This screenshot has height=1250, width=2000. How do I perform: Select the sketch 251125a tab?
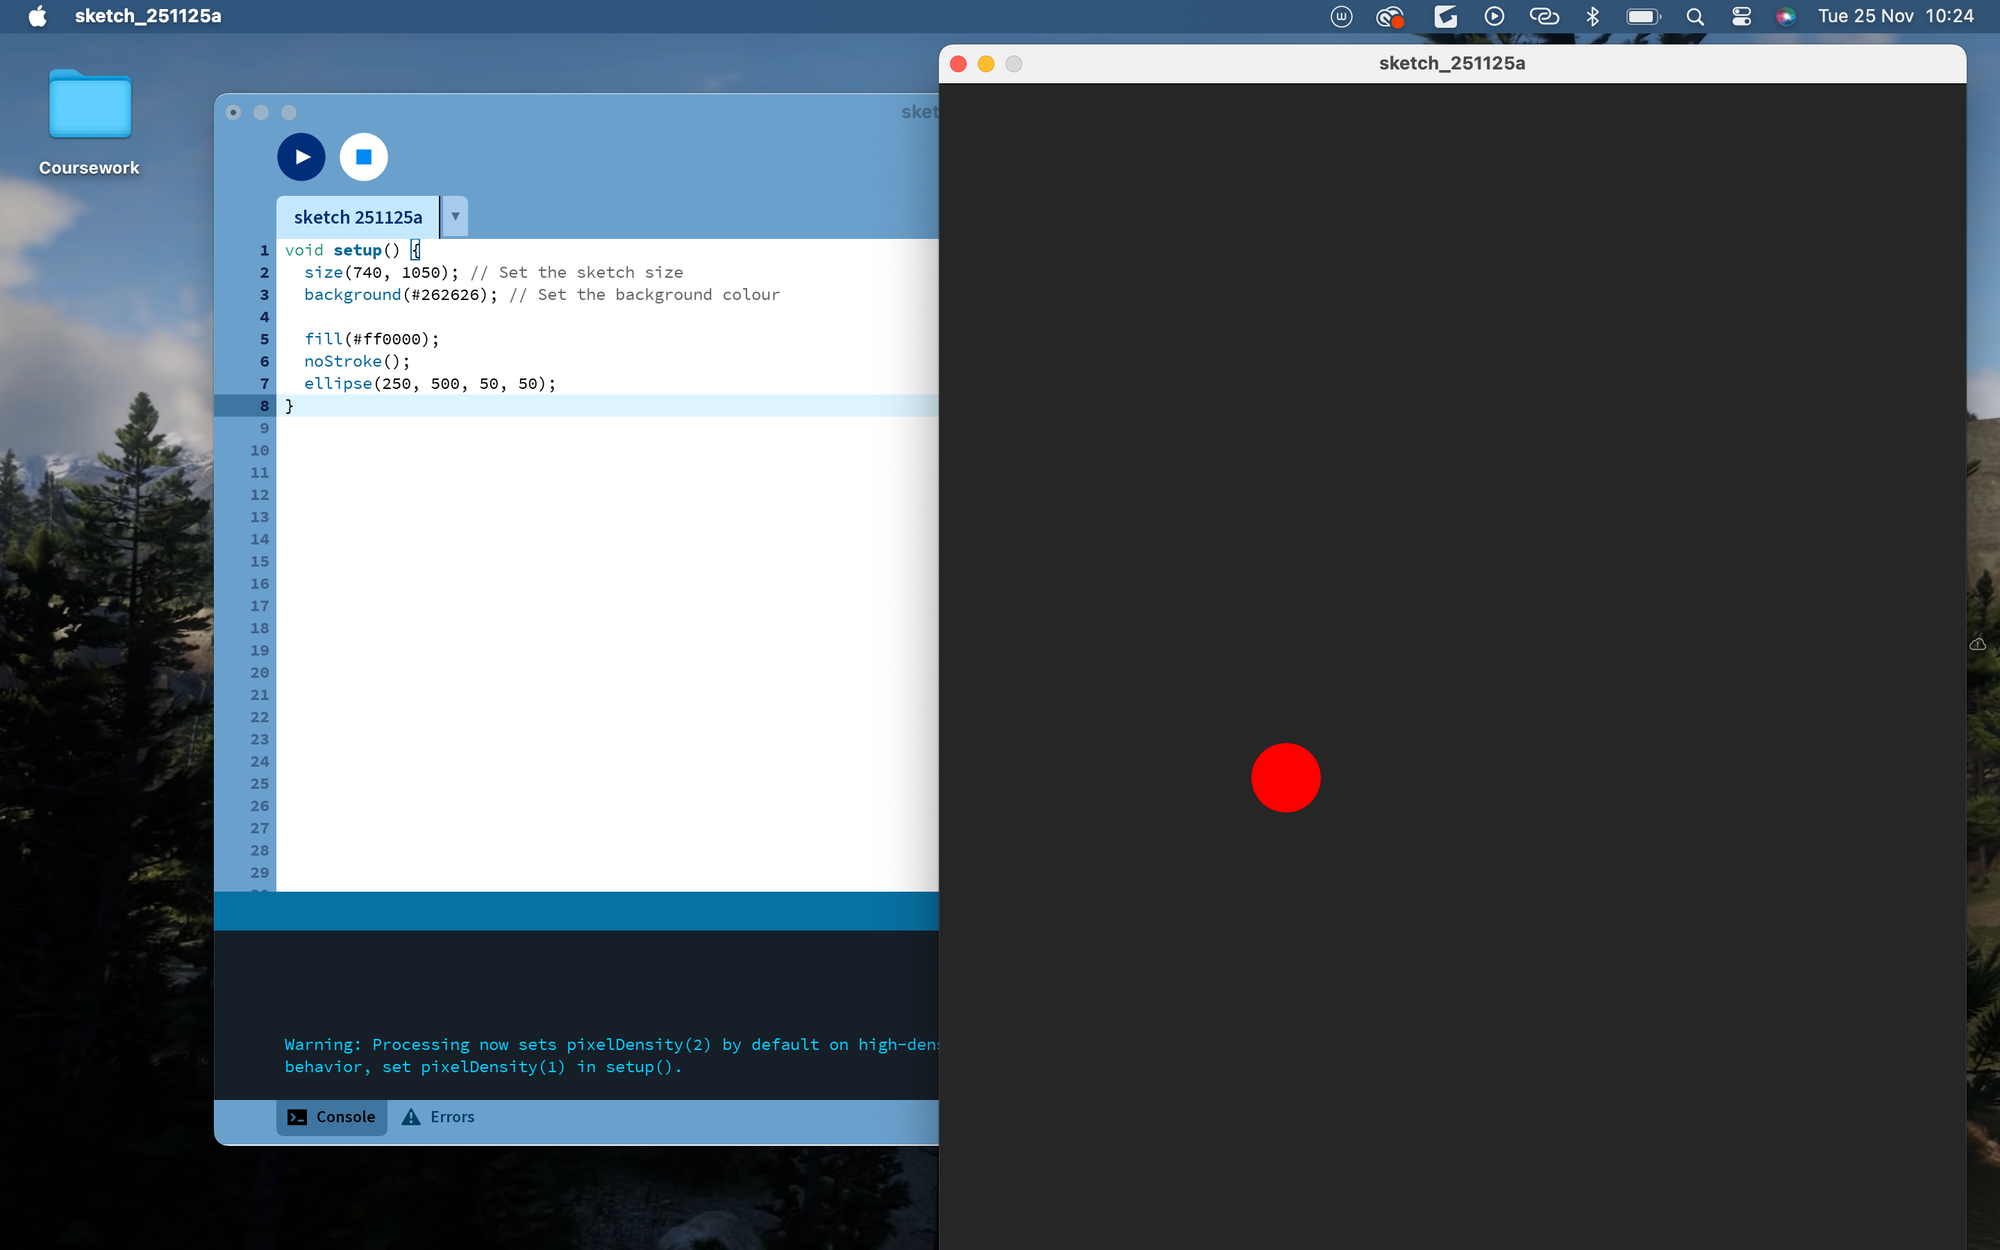point(358,217)
